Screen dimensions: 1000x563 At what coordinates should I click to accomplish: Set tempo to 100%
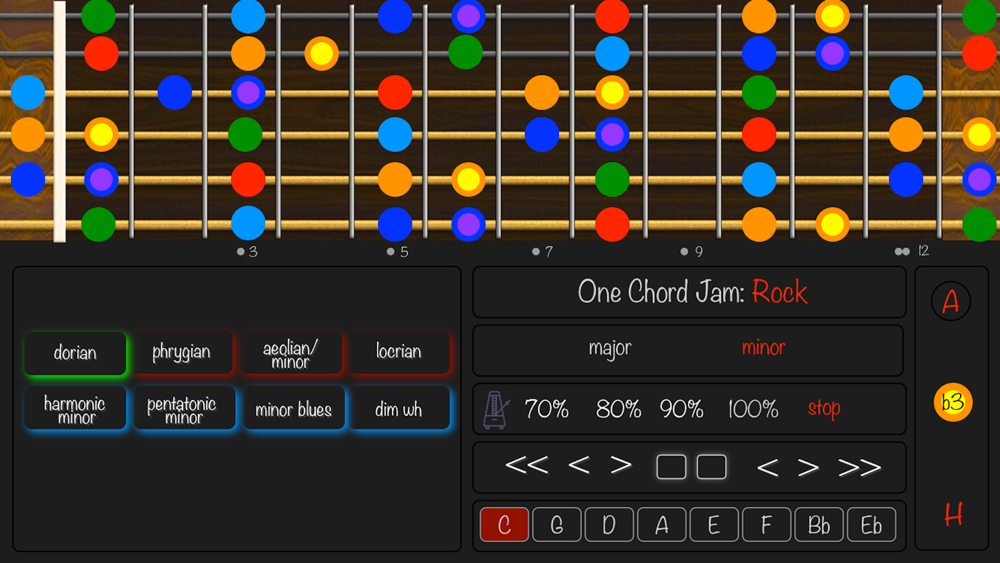click(753, 409)
